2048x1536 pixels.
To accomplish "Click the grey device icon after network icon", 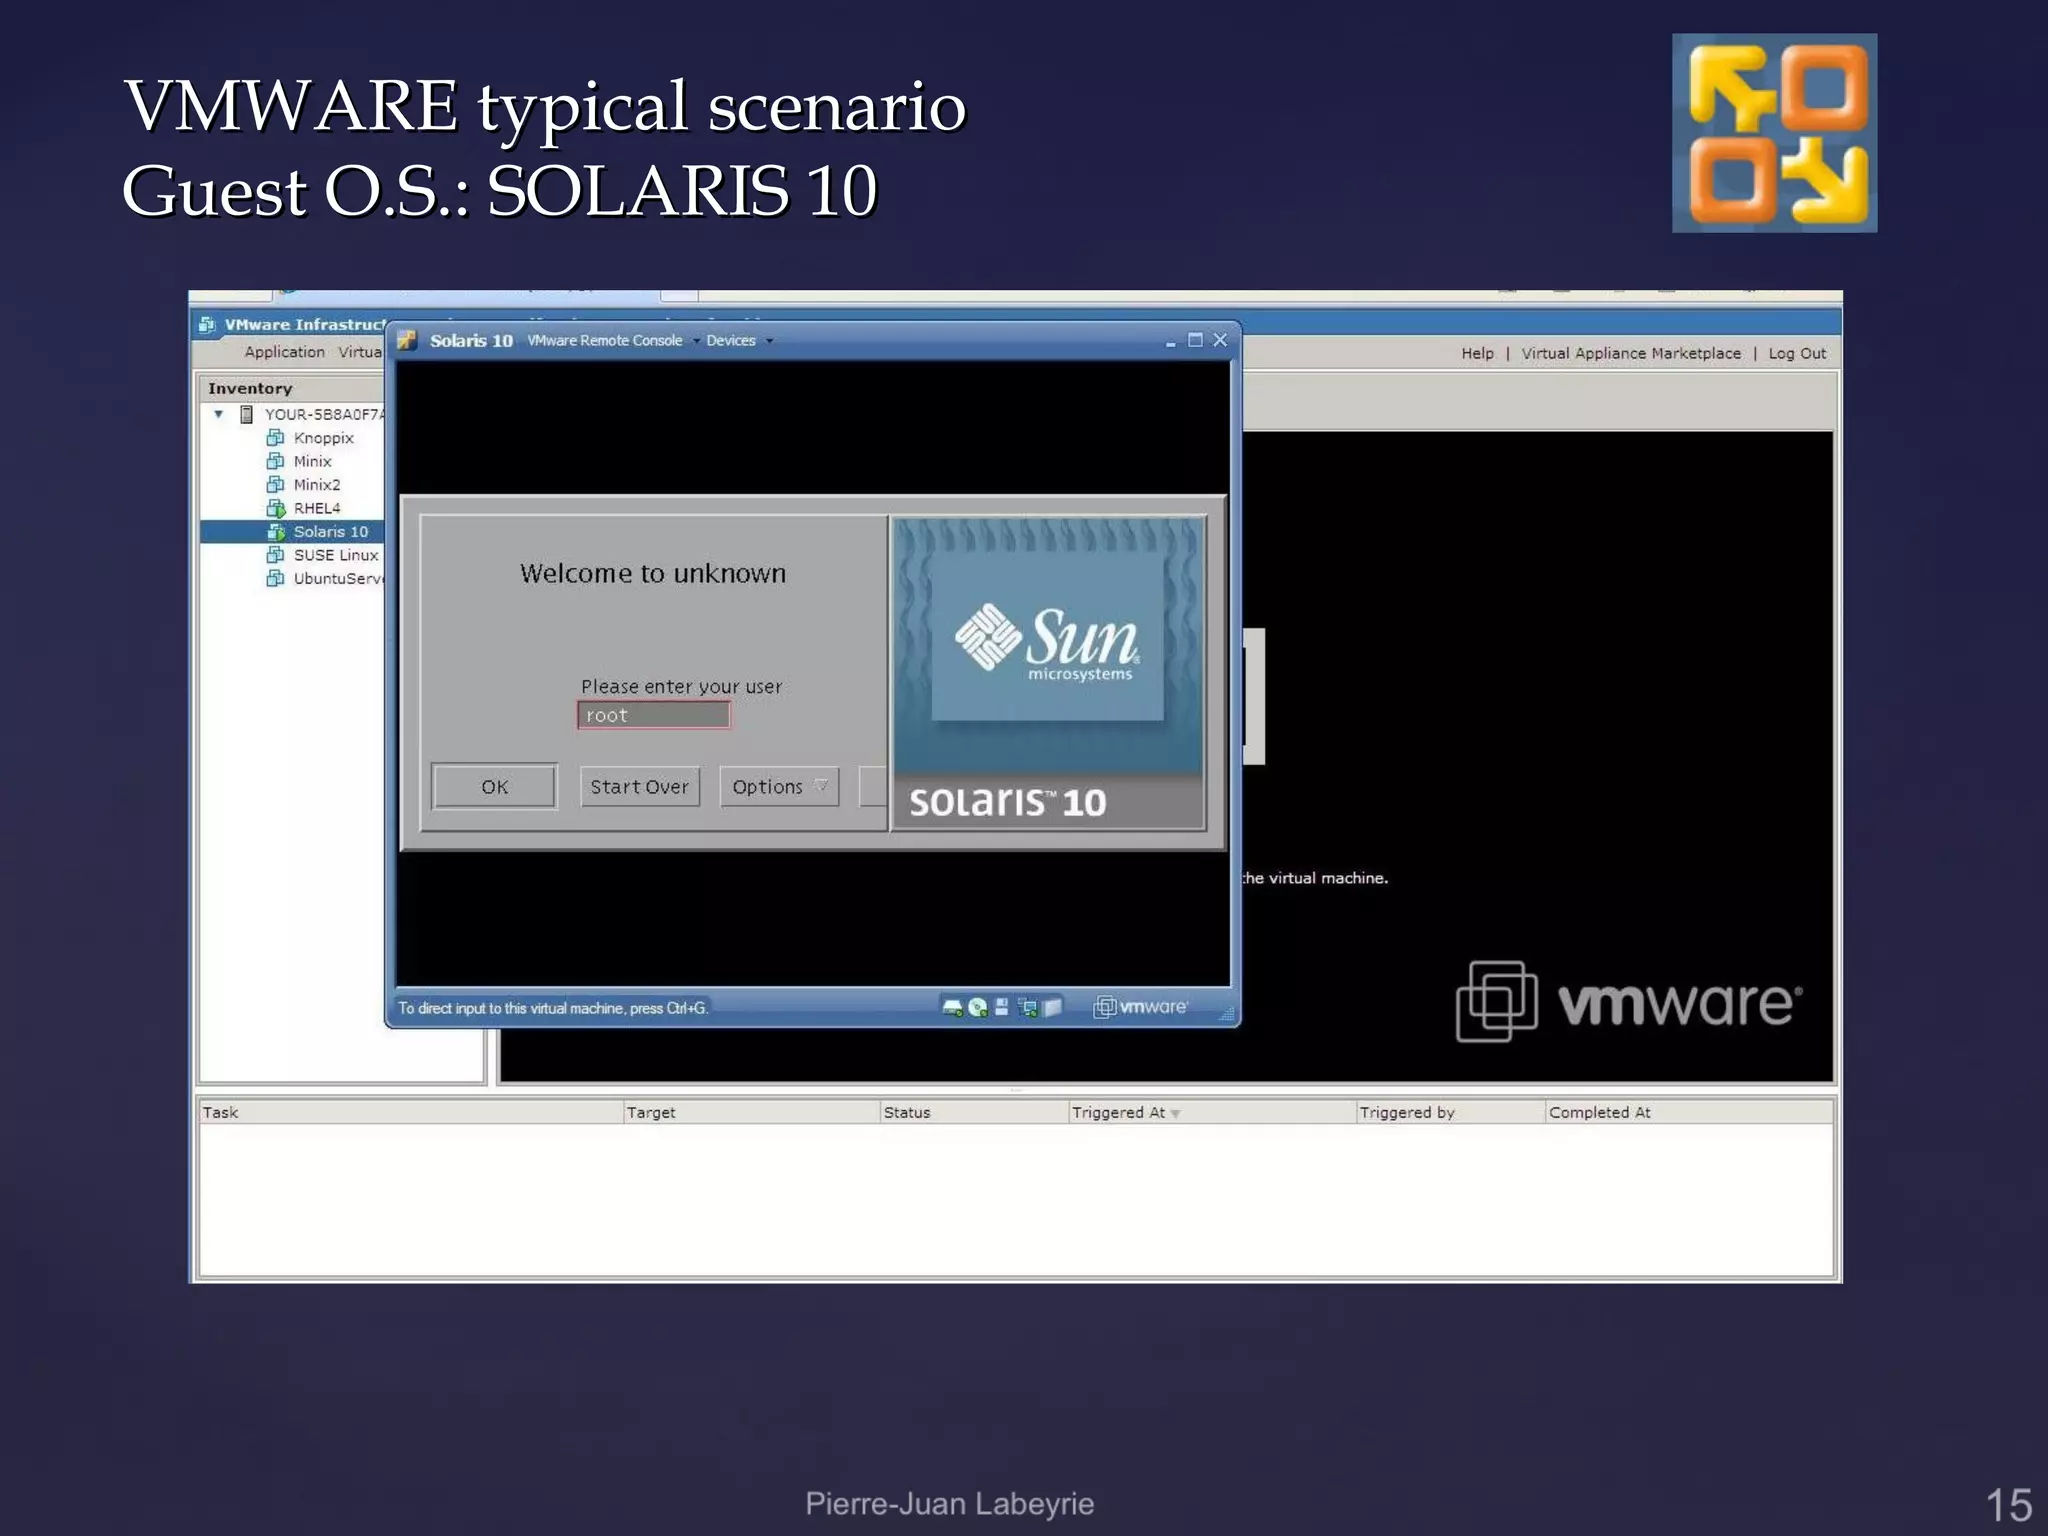I will [x=1052, y=1007].
